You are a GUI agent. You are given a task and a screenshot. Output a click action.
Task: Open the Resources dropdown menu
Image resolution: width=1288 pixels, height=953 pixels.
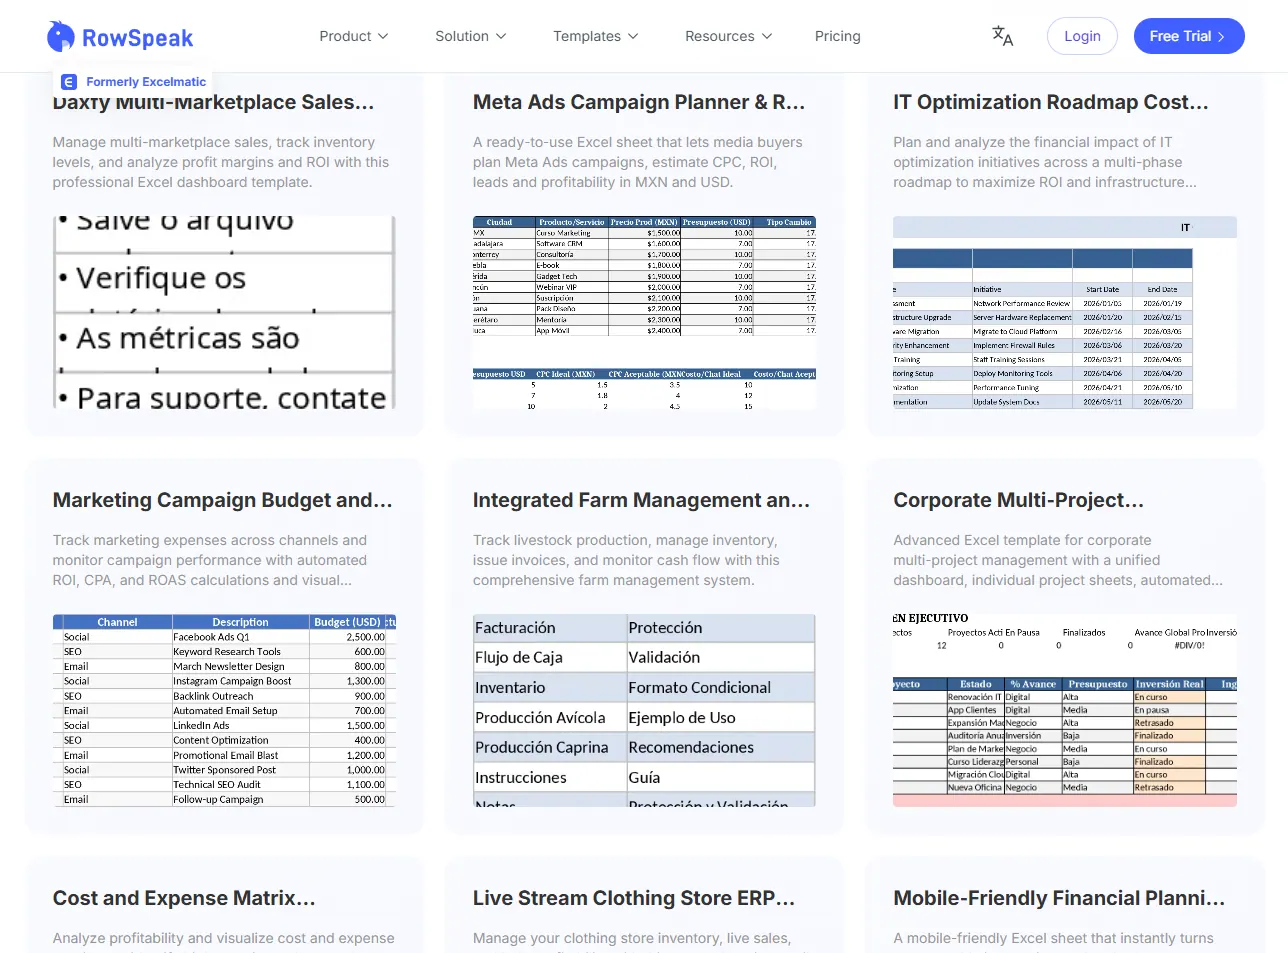(x=728, y=36)
